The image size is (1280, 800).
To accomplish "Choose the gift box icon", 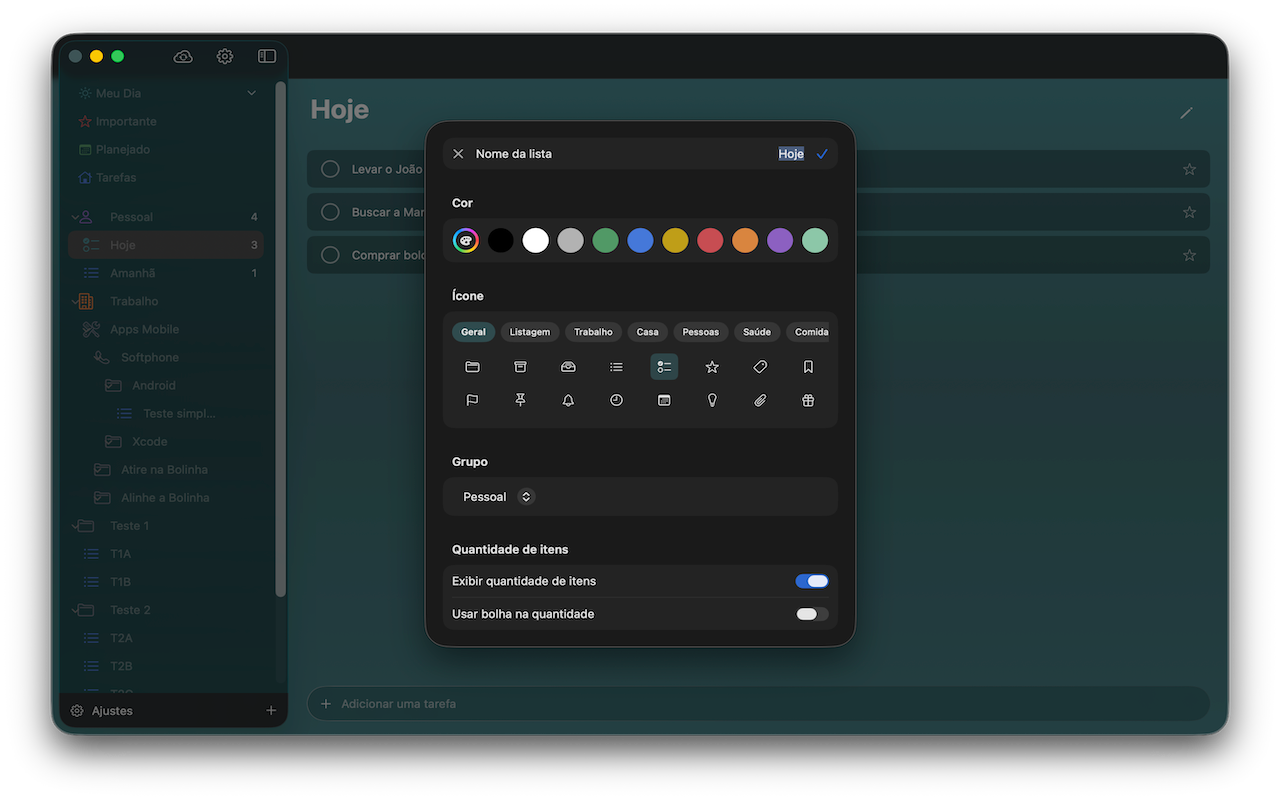I will 808,400.
